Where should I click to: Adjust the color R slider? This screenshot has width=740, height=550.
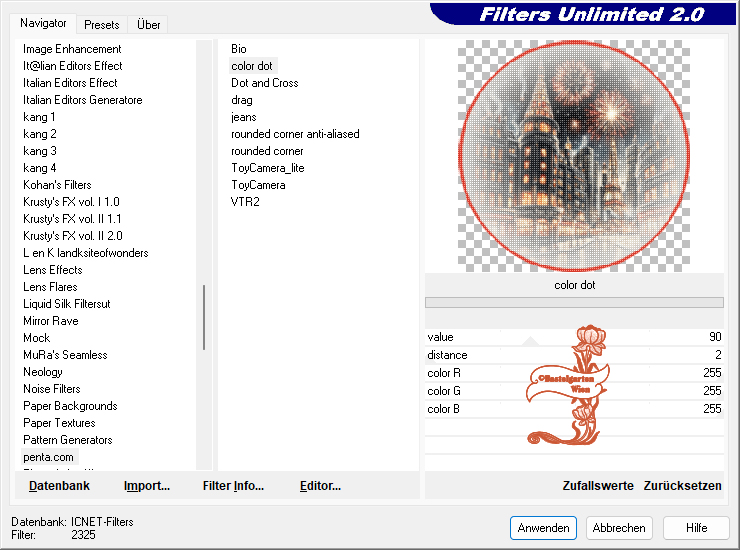[574, 372]
